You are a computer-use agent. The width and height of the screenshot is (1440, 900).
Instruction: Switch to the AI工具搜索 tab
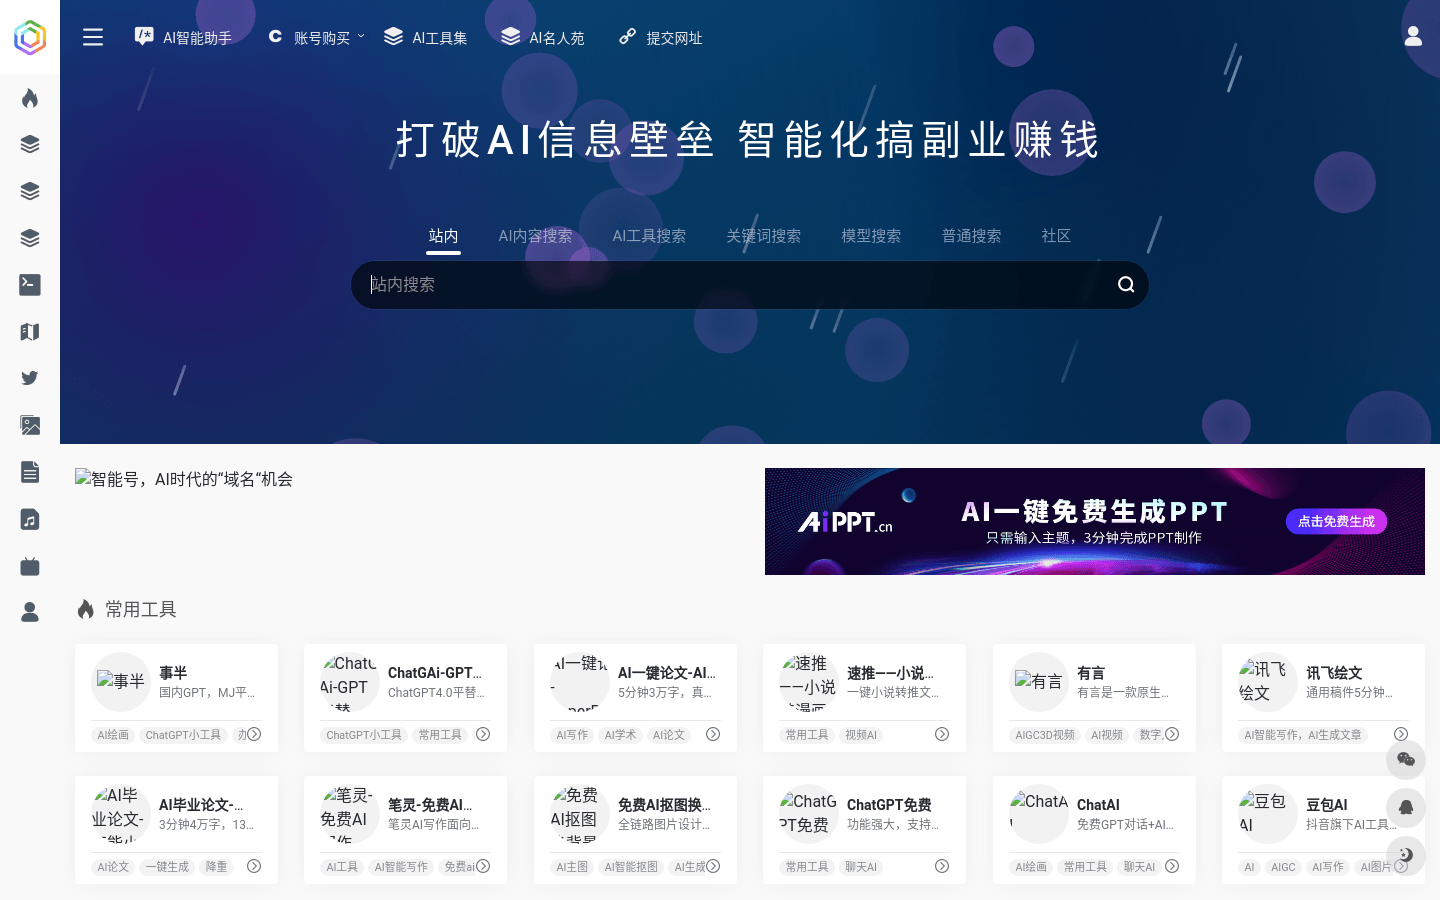649,236
